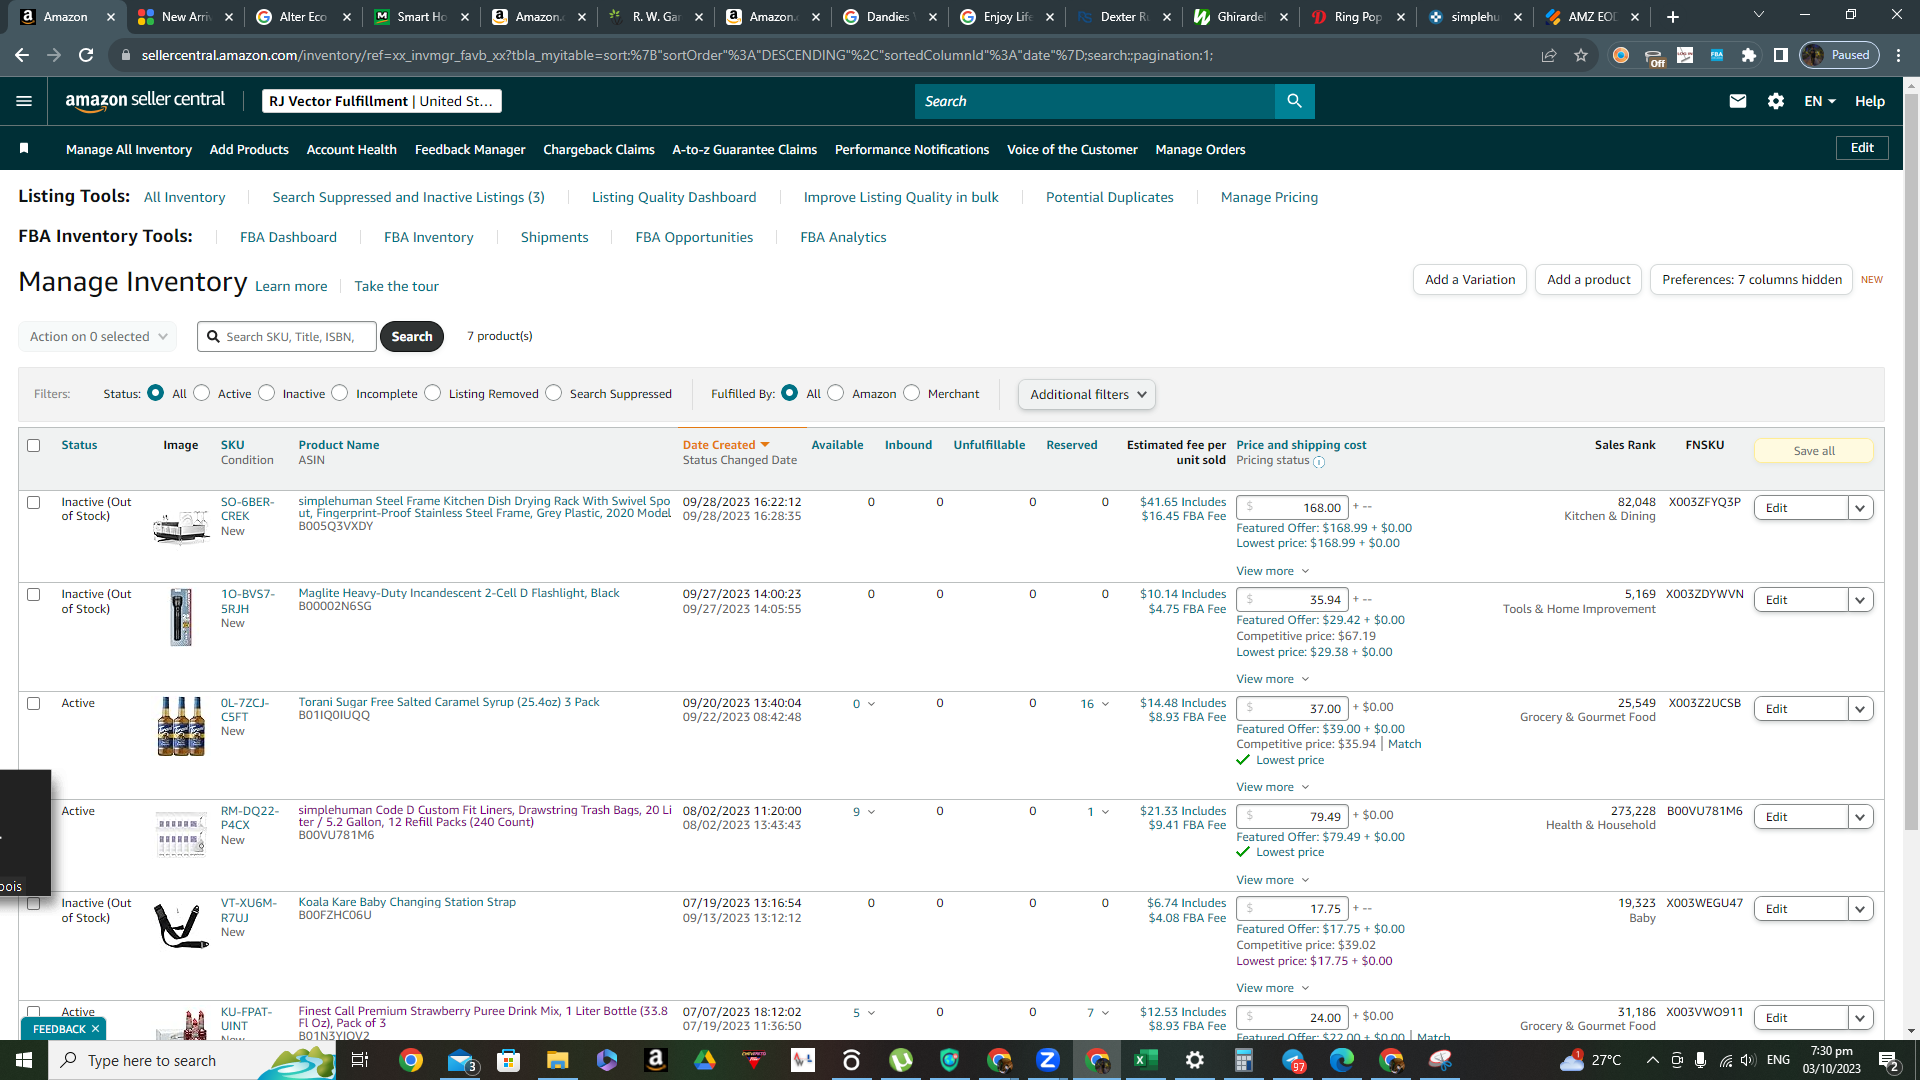
Task: Open the Chrome extensions puzzle icon
Action: pyautogui.click(x=1749, y=55)
